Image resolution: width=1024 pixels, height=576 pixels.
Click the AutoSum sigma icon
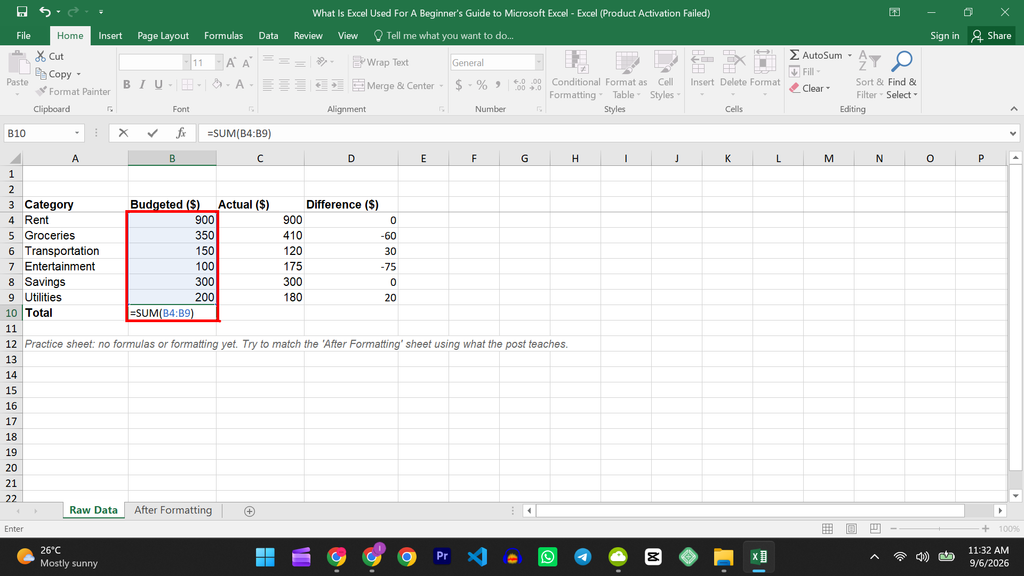click(794, 56)
